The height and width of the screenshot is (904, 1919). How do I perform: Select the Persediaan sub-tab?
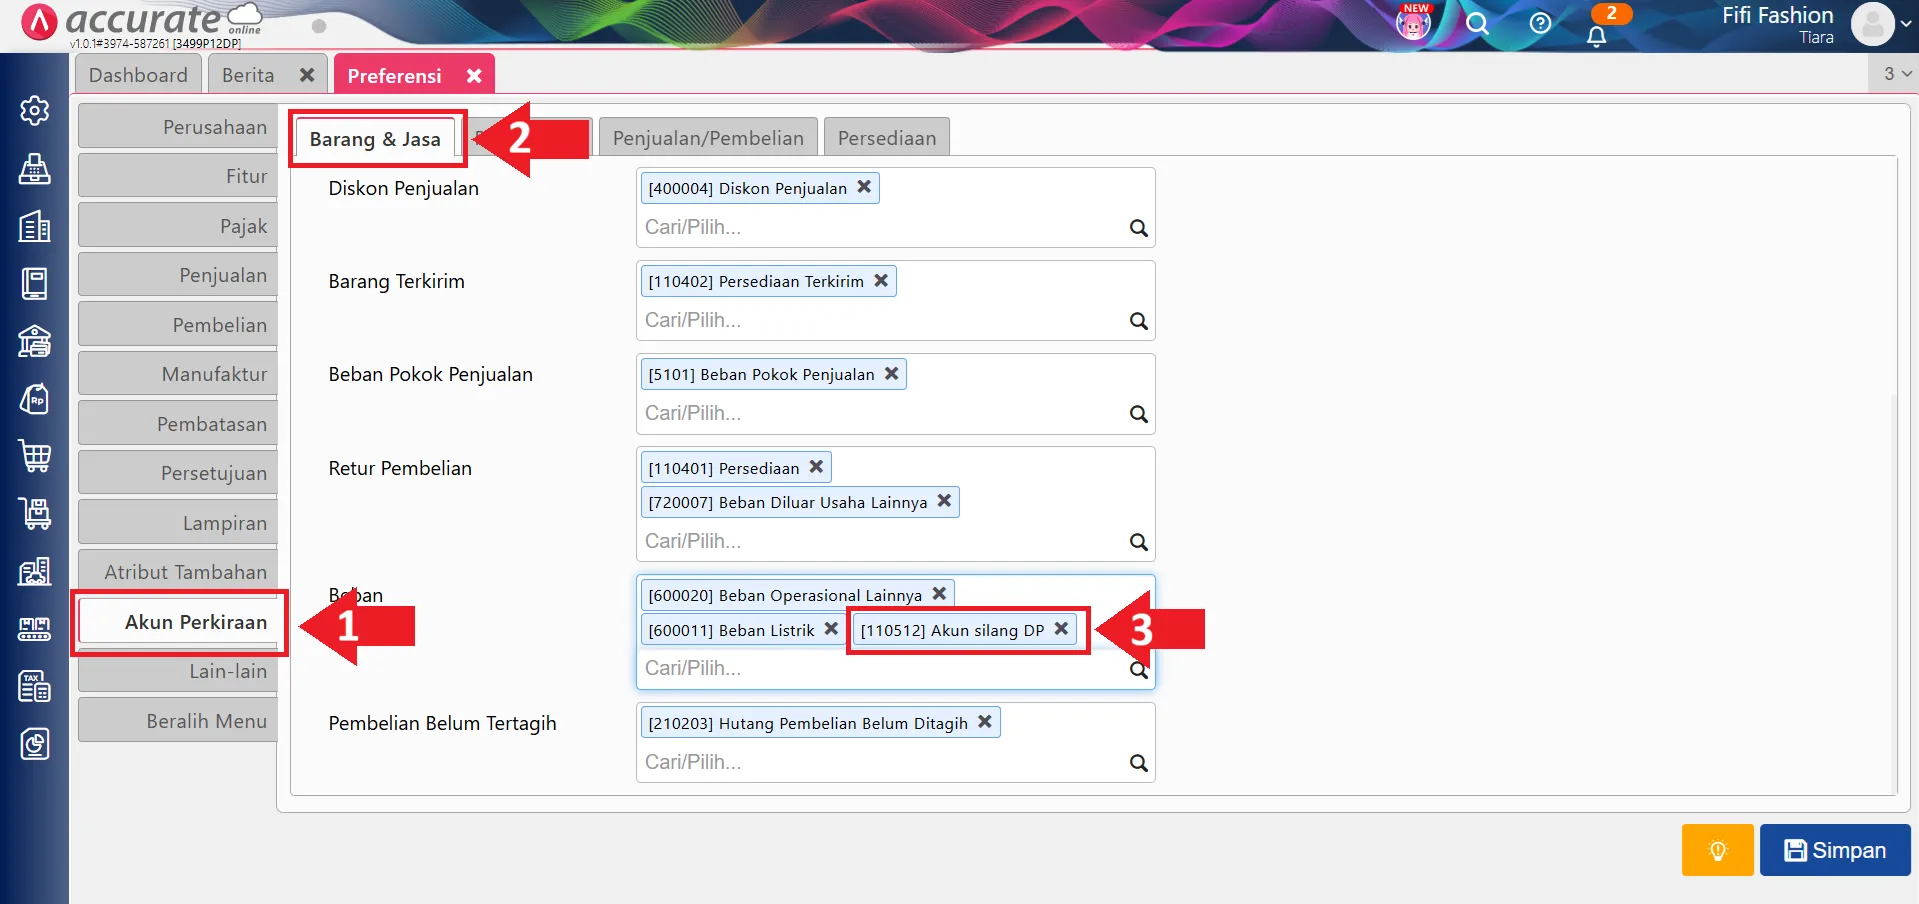[887, 138]
